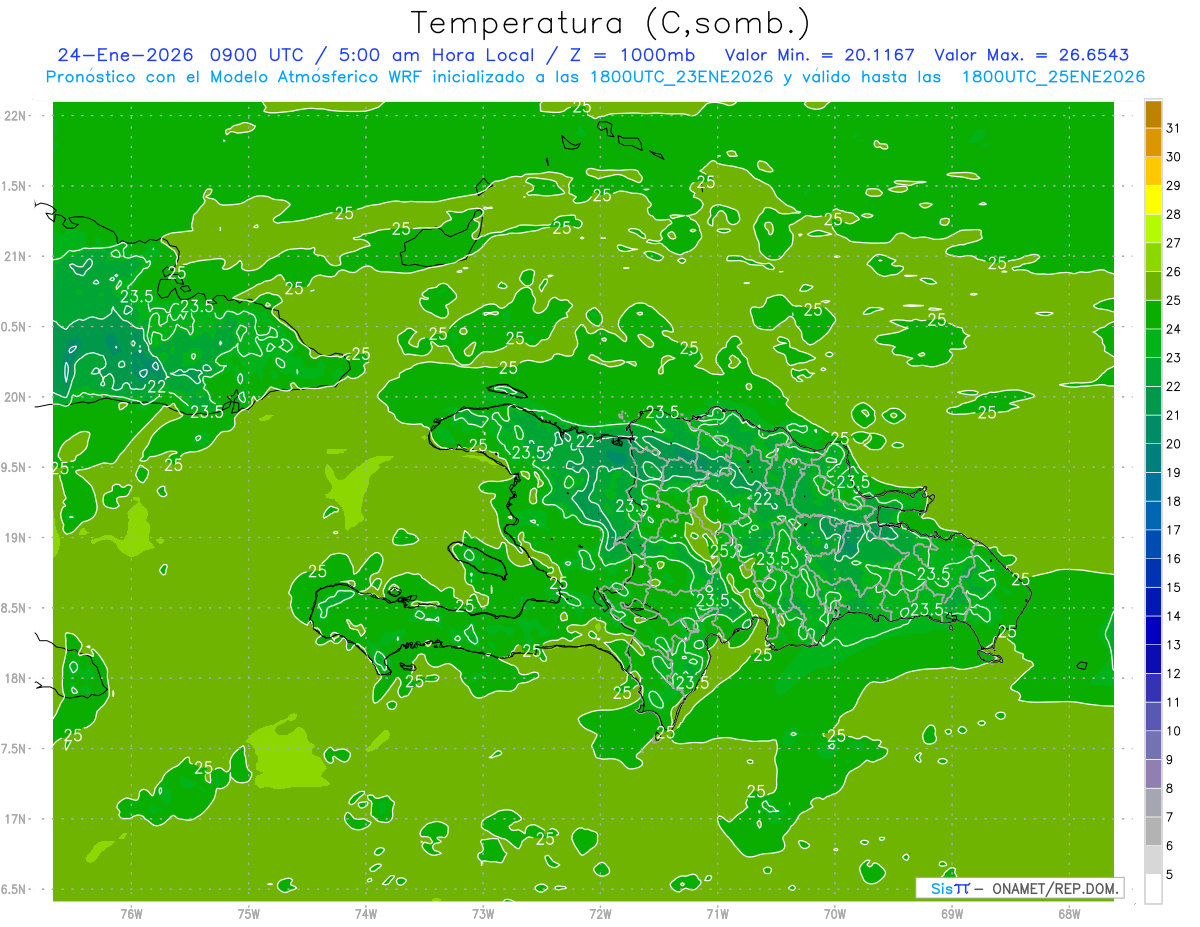Click the '21N' latitude axis label
The height and width of the screenshot is (927, 1200).
[x=15, y=256]
